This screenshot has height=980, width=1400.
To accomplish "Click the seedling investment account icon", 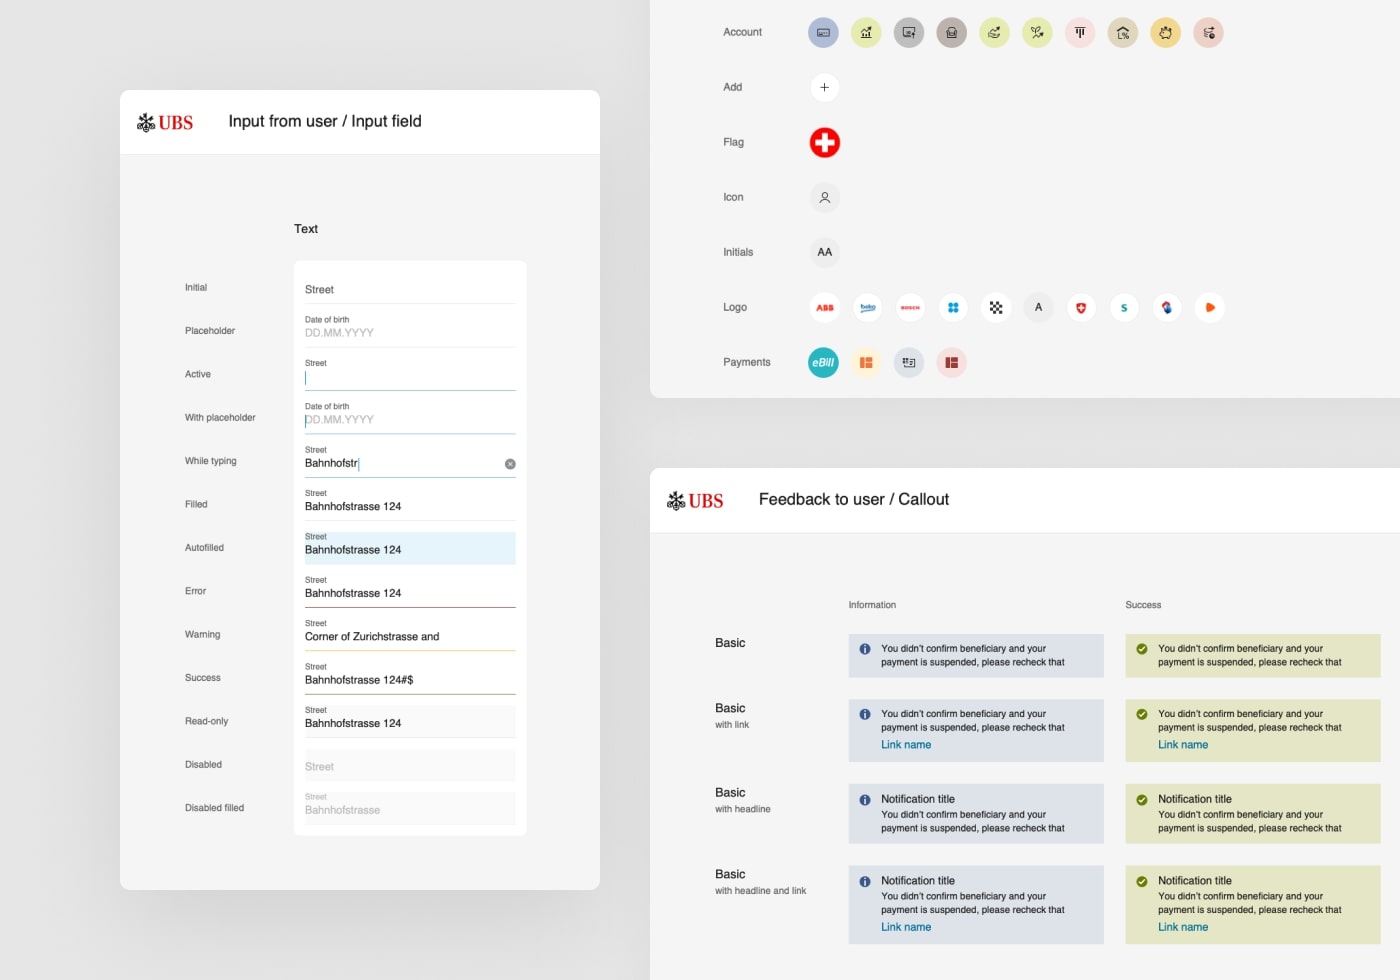I will 1037,32.
